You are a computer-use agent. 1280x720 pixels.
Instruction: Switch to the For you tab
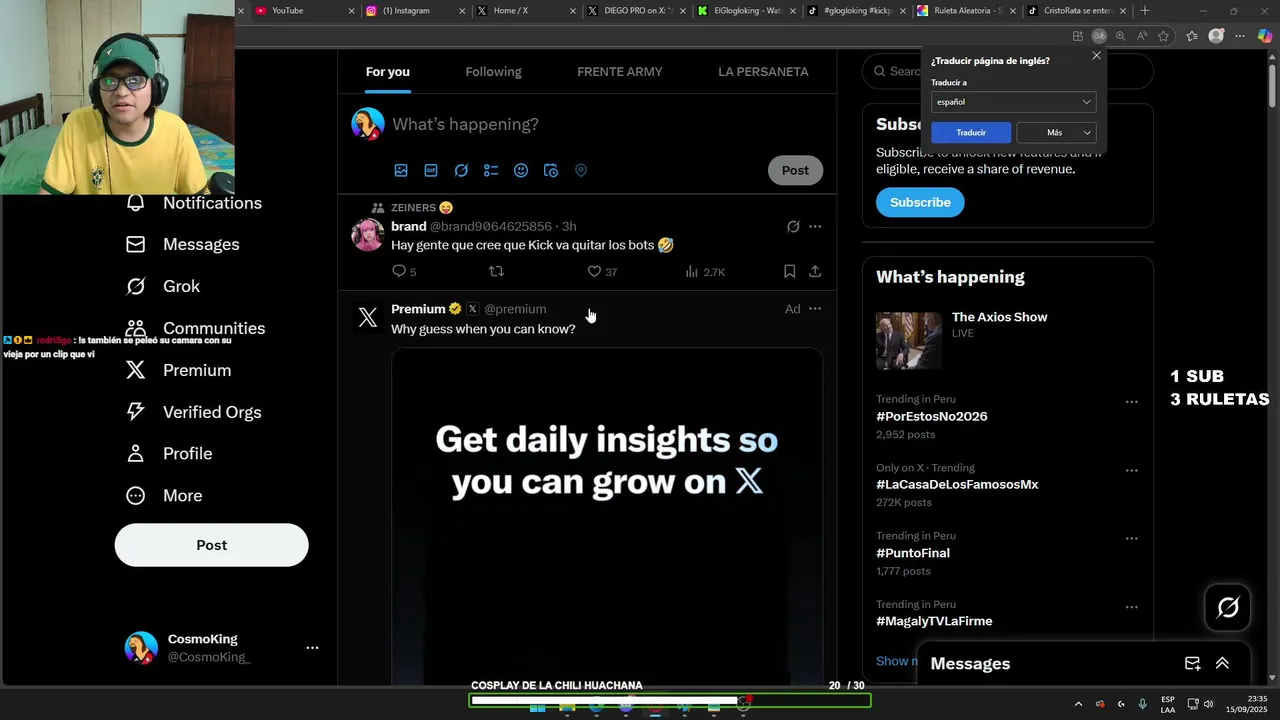coord(387,72)
